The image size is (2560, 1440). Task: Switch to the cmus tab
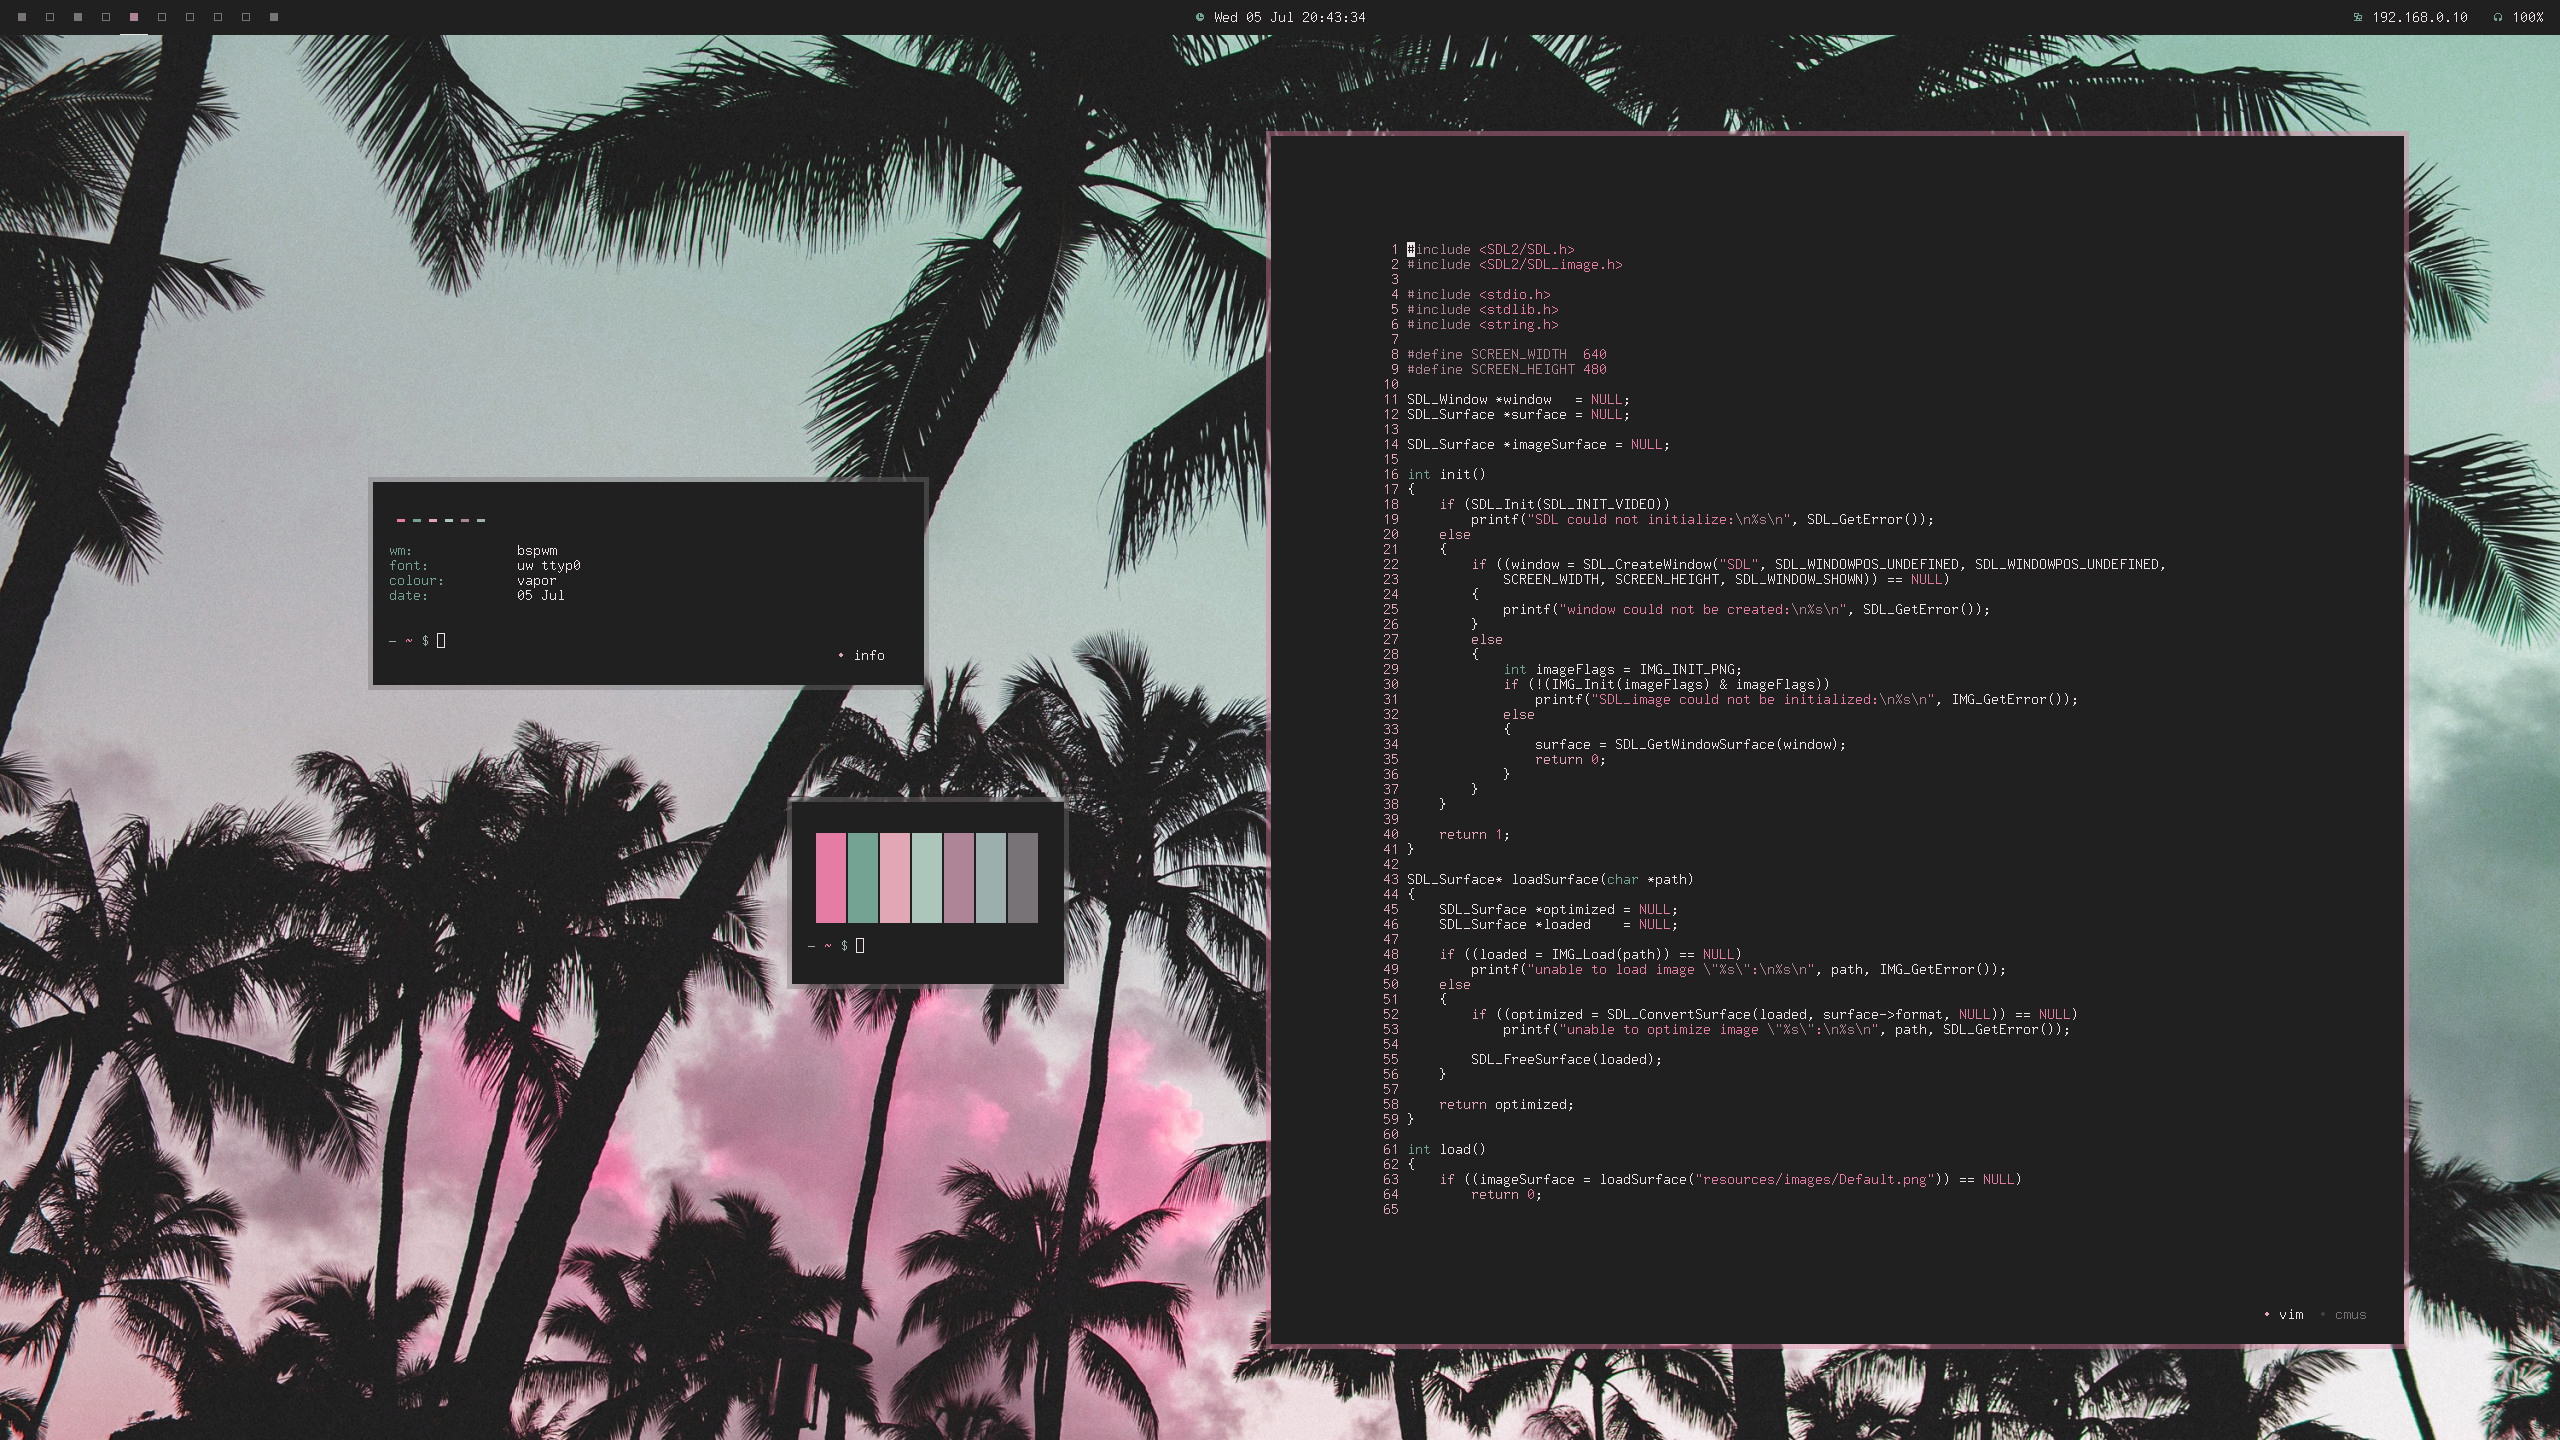(x=2350, y=1315)
